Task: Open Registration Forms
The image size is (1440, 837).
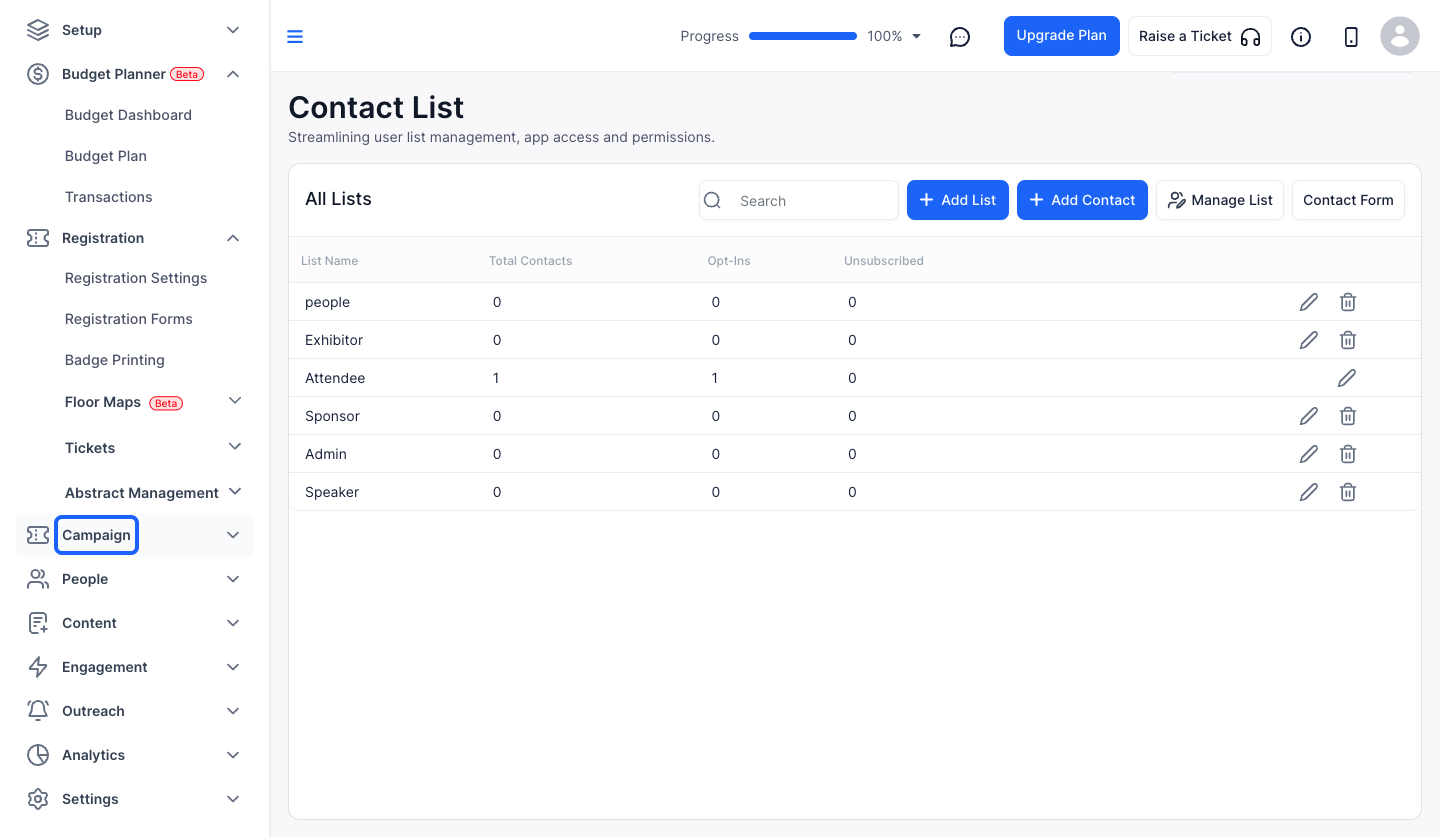Action: click(129, 319)
